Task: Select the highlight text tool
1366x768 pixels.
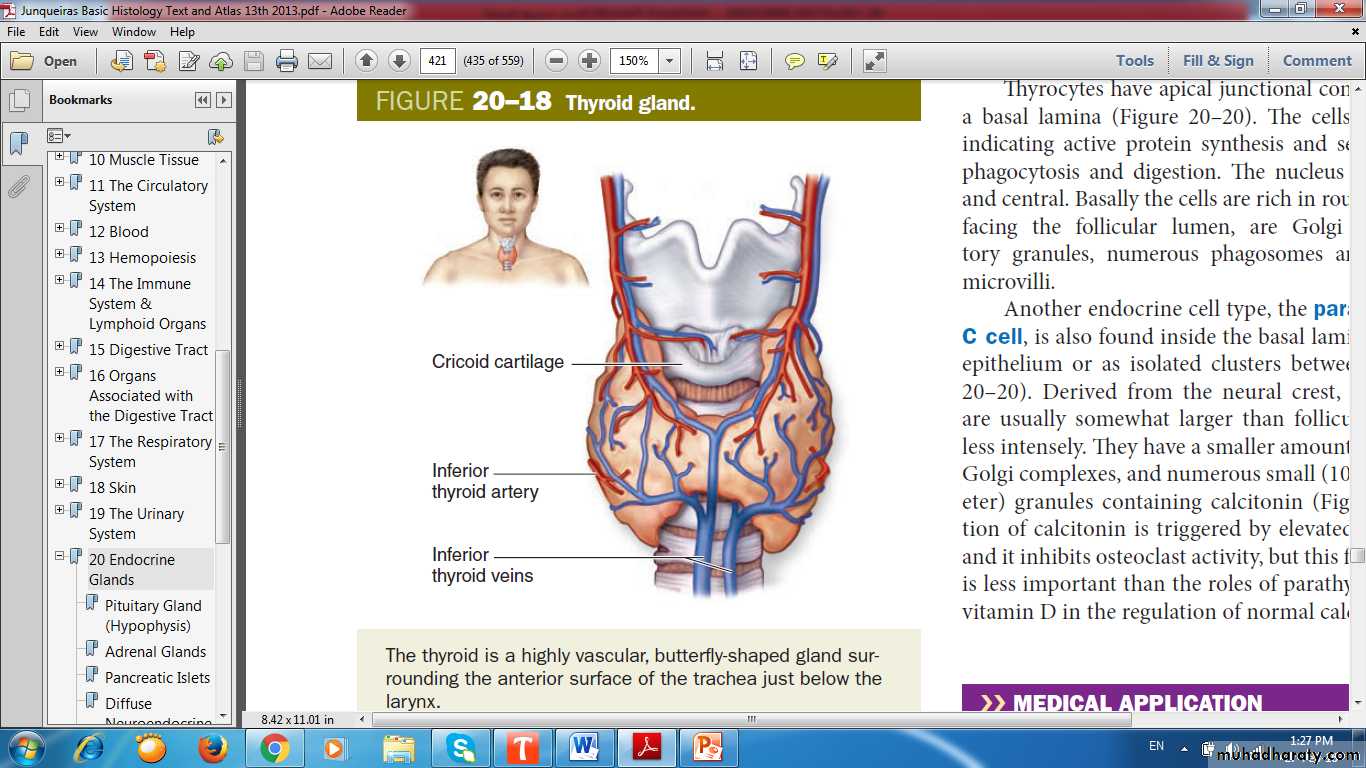Action: [827, 61]
